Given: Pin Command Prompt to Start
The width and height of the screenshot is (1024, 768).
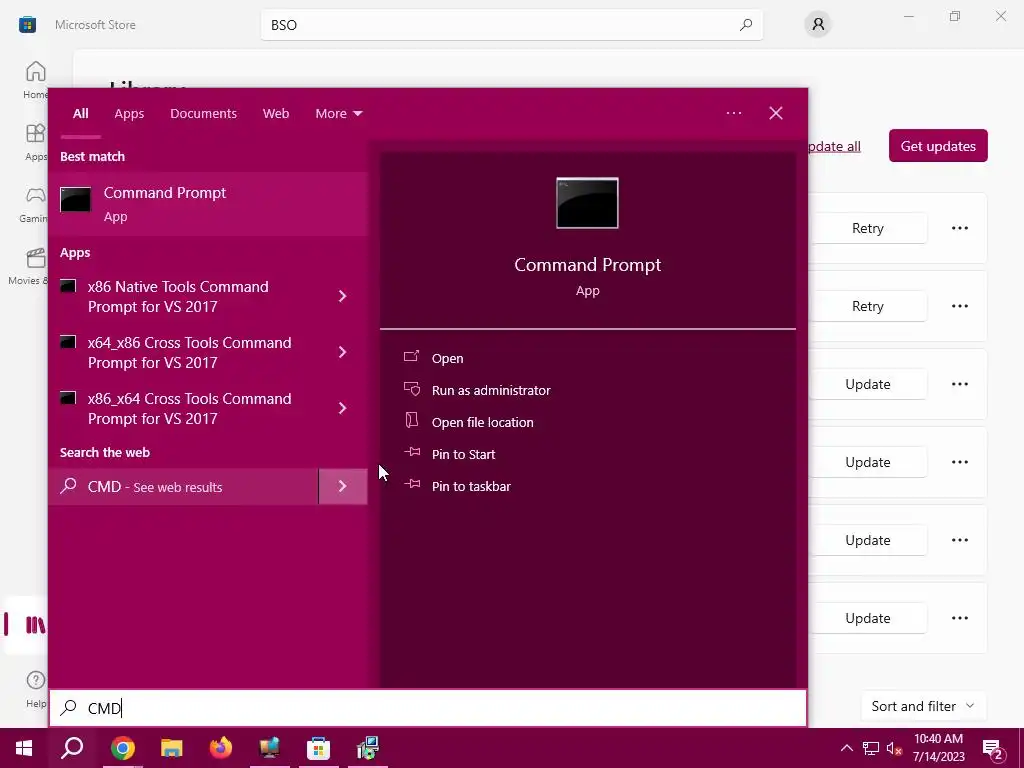Looking at the screenshot, I should coord(463,455).
